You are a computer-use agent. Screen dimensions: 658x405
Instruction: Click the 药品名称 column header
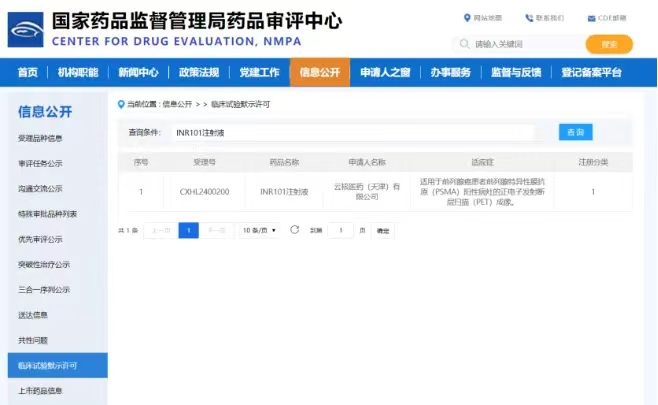284,162
